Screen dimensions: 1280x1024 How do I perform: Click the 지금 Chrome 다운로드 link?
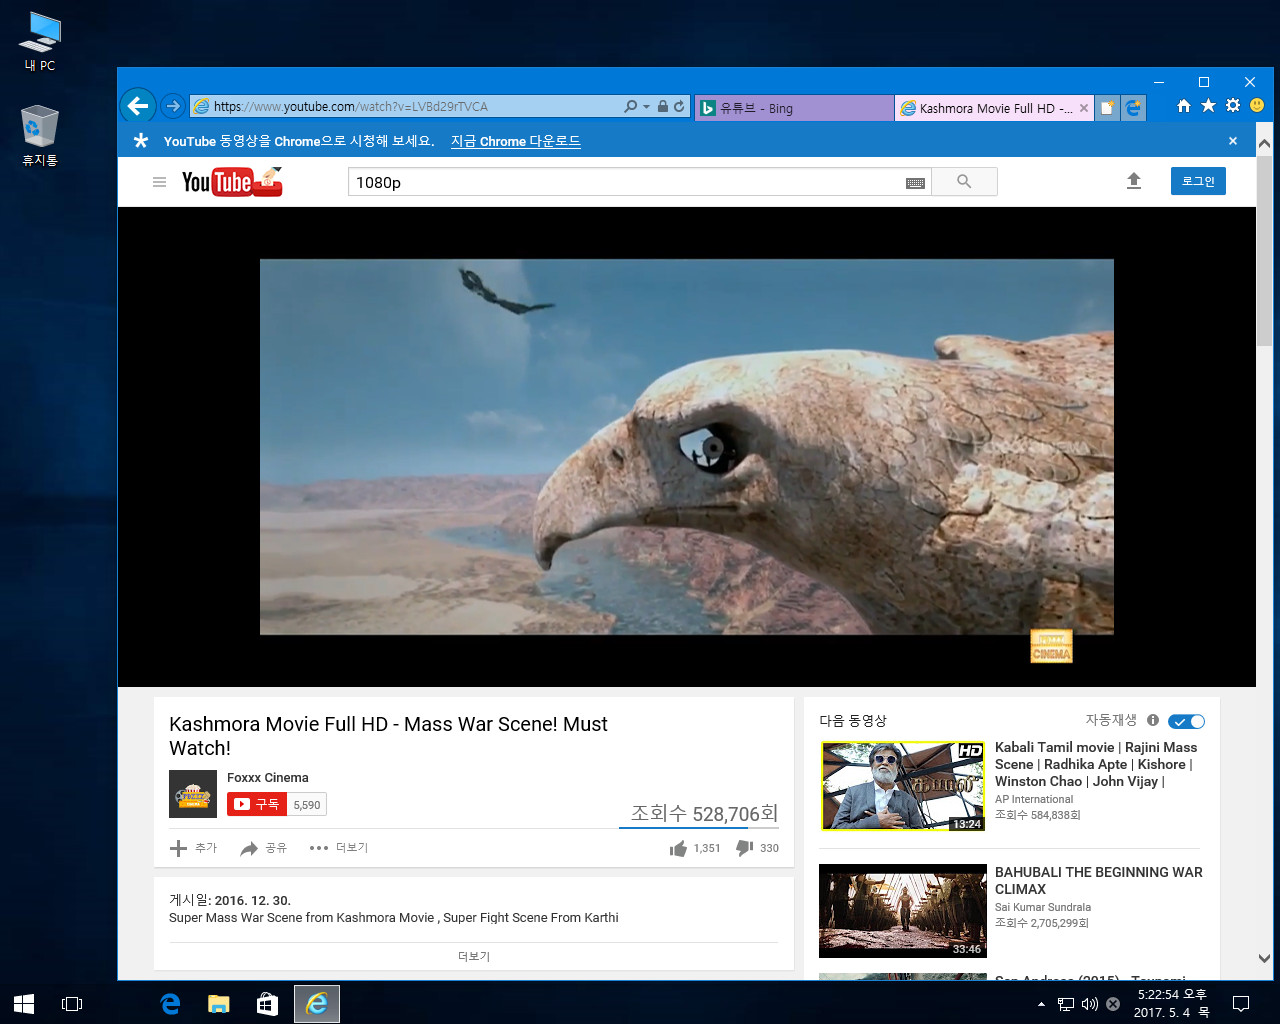tap(515, 141)
